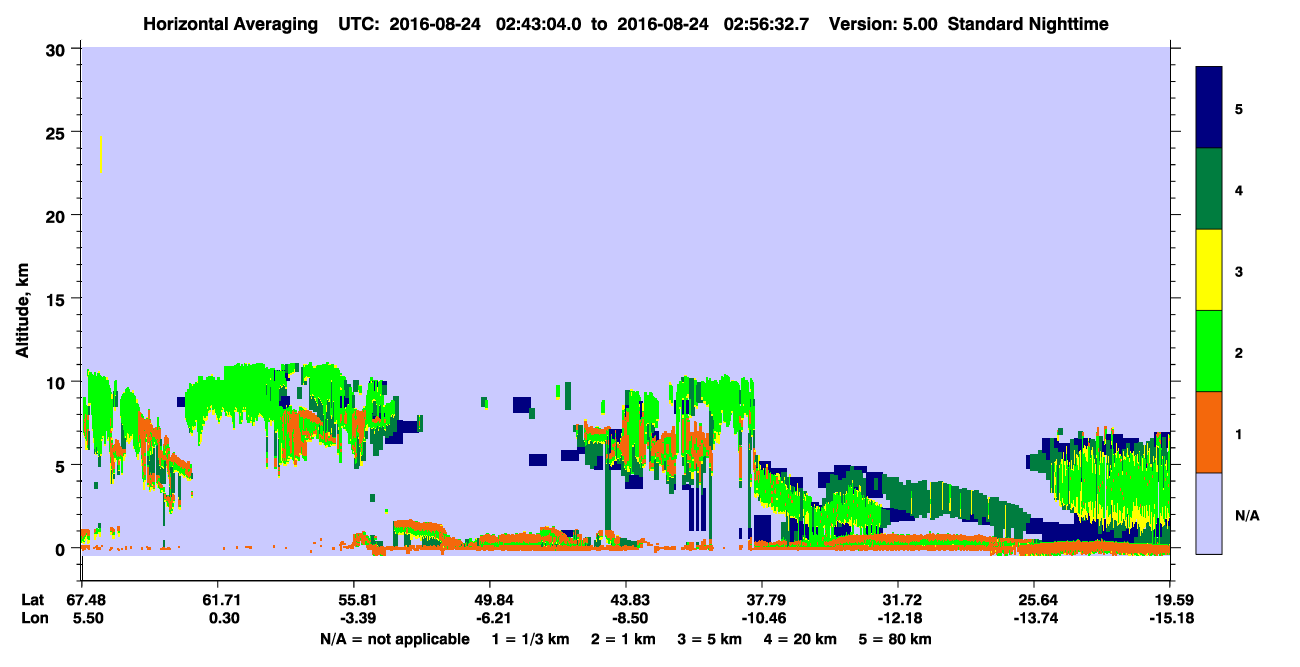1300x667 pixels.
Task: Click legend text '4 = 20 km'
Action: click(800, 639)
